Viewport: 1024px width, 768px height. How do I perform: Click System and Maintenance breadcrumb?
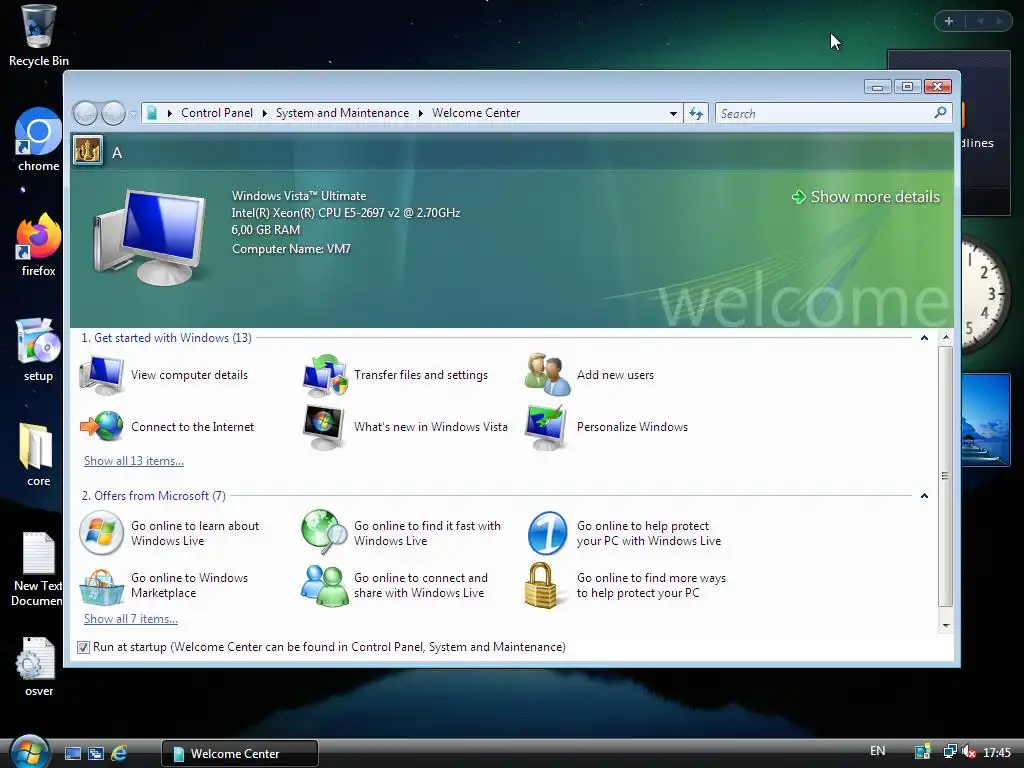pos(342,113)
